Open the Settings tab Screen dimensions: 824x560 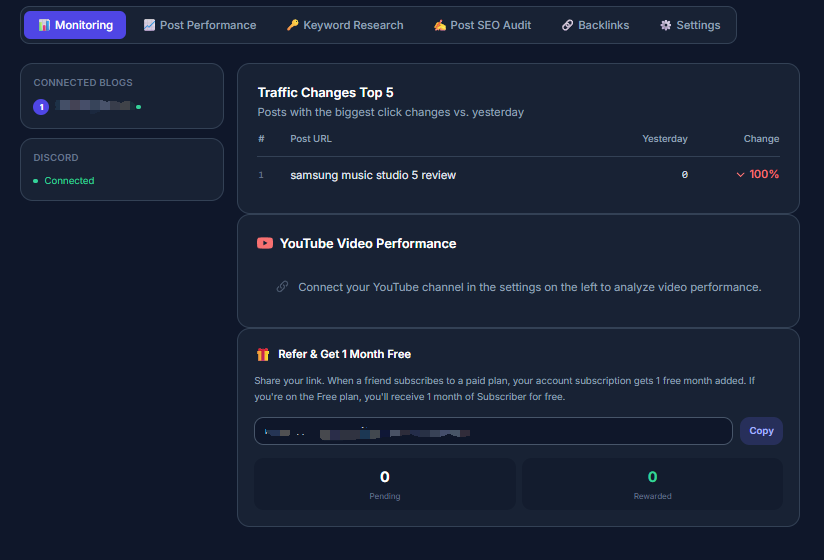pos(691,25)
